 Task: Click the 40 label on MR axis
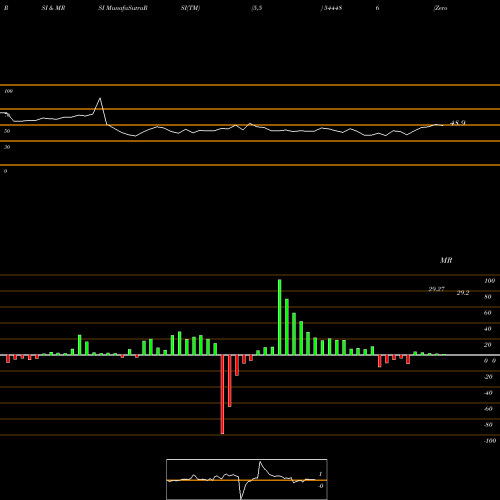point(488,329)
